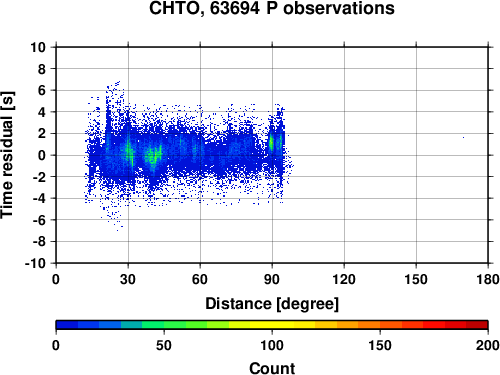Click the green density cluster near 40 degrees
500x375 pixels.
[153, 157]
